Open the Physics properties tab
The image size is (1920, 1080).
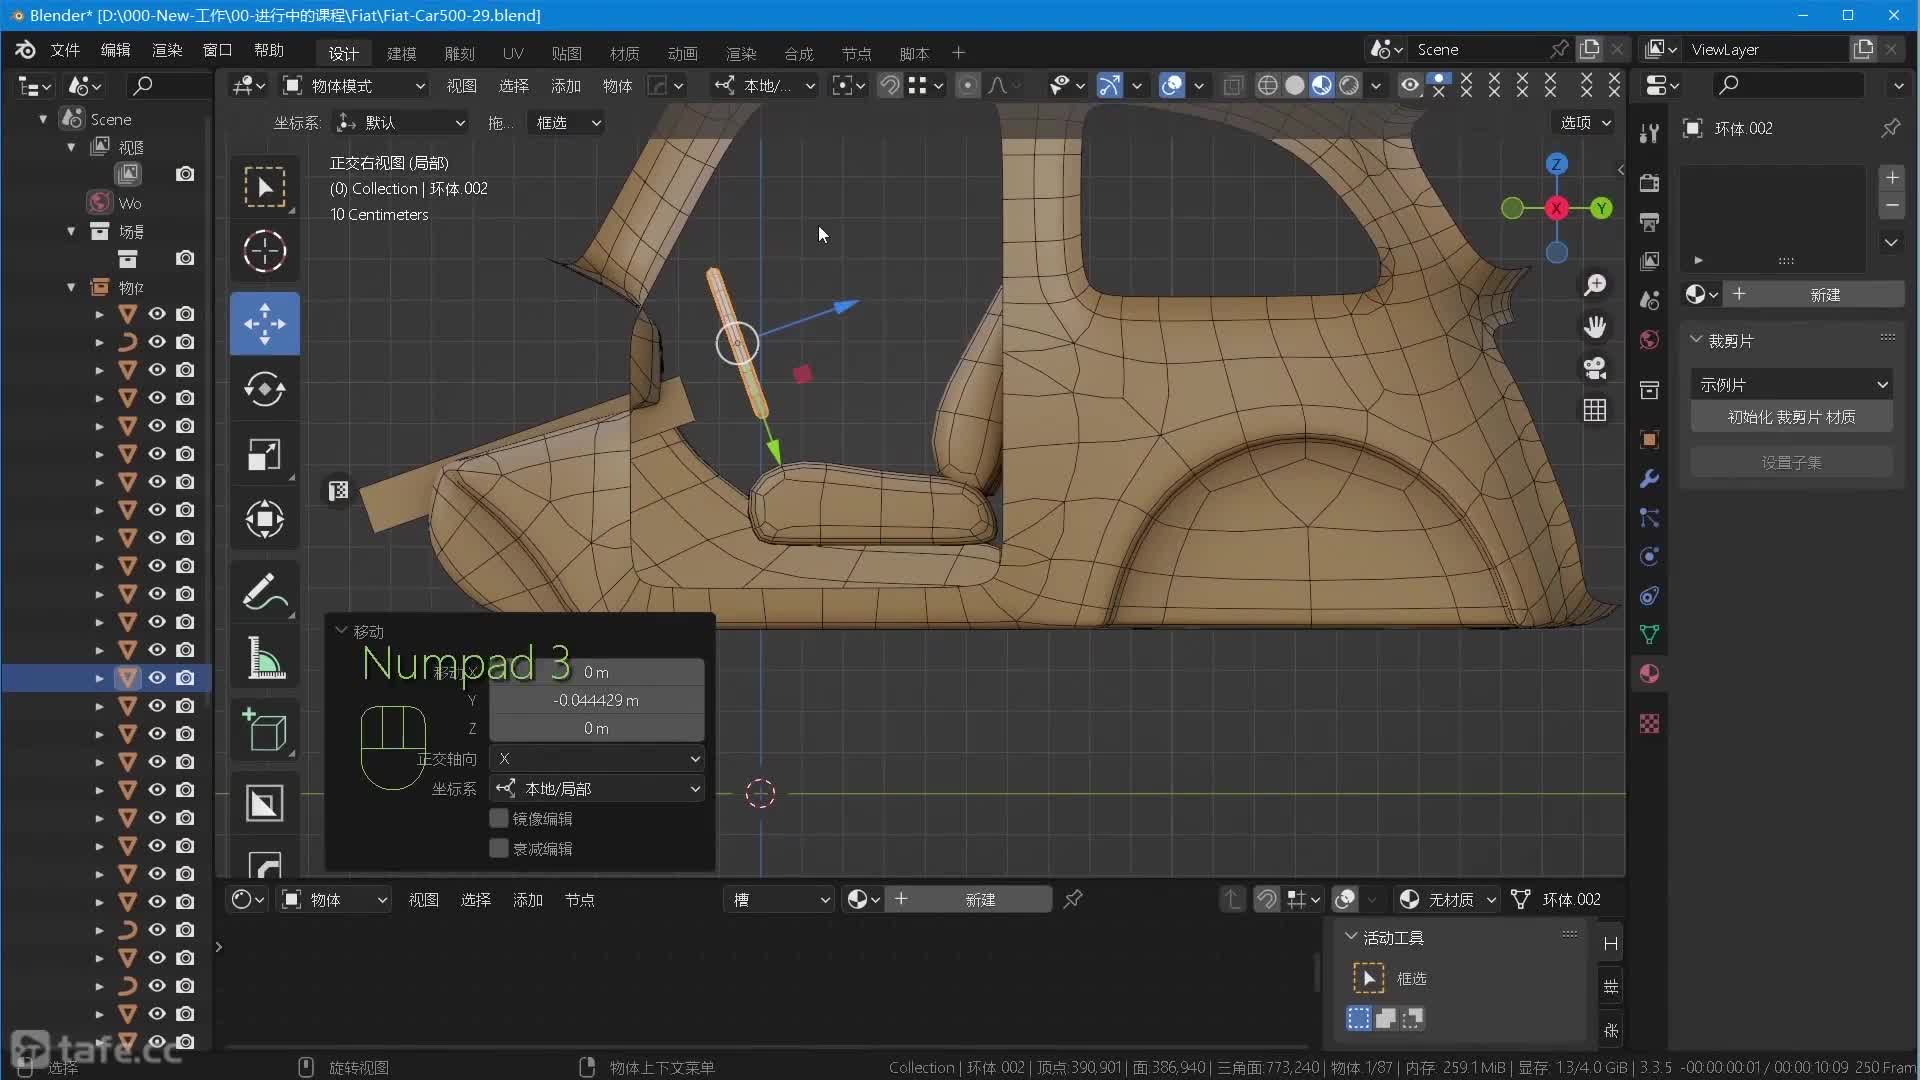[x=1650, y=557]
